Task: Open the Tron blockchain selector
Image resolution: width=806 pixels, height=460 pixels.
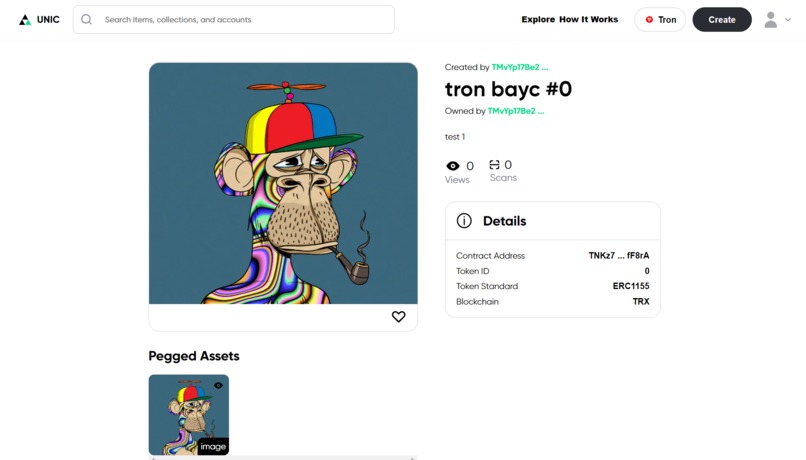Action: pyautogui.click(x=660, y=20)
